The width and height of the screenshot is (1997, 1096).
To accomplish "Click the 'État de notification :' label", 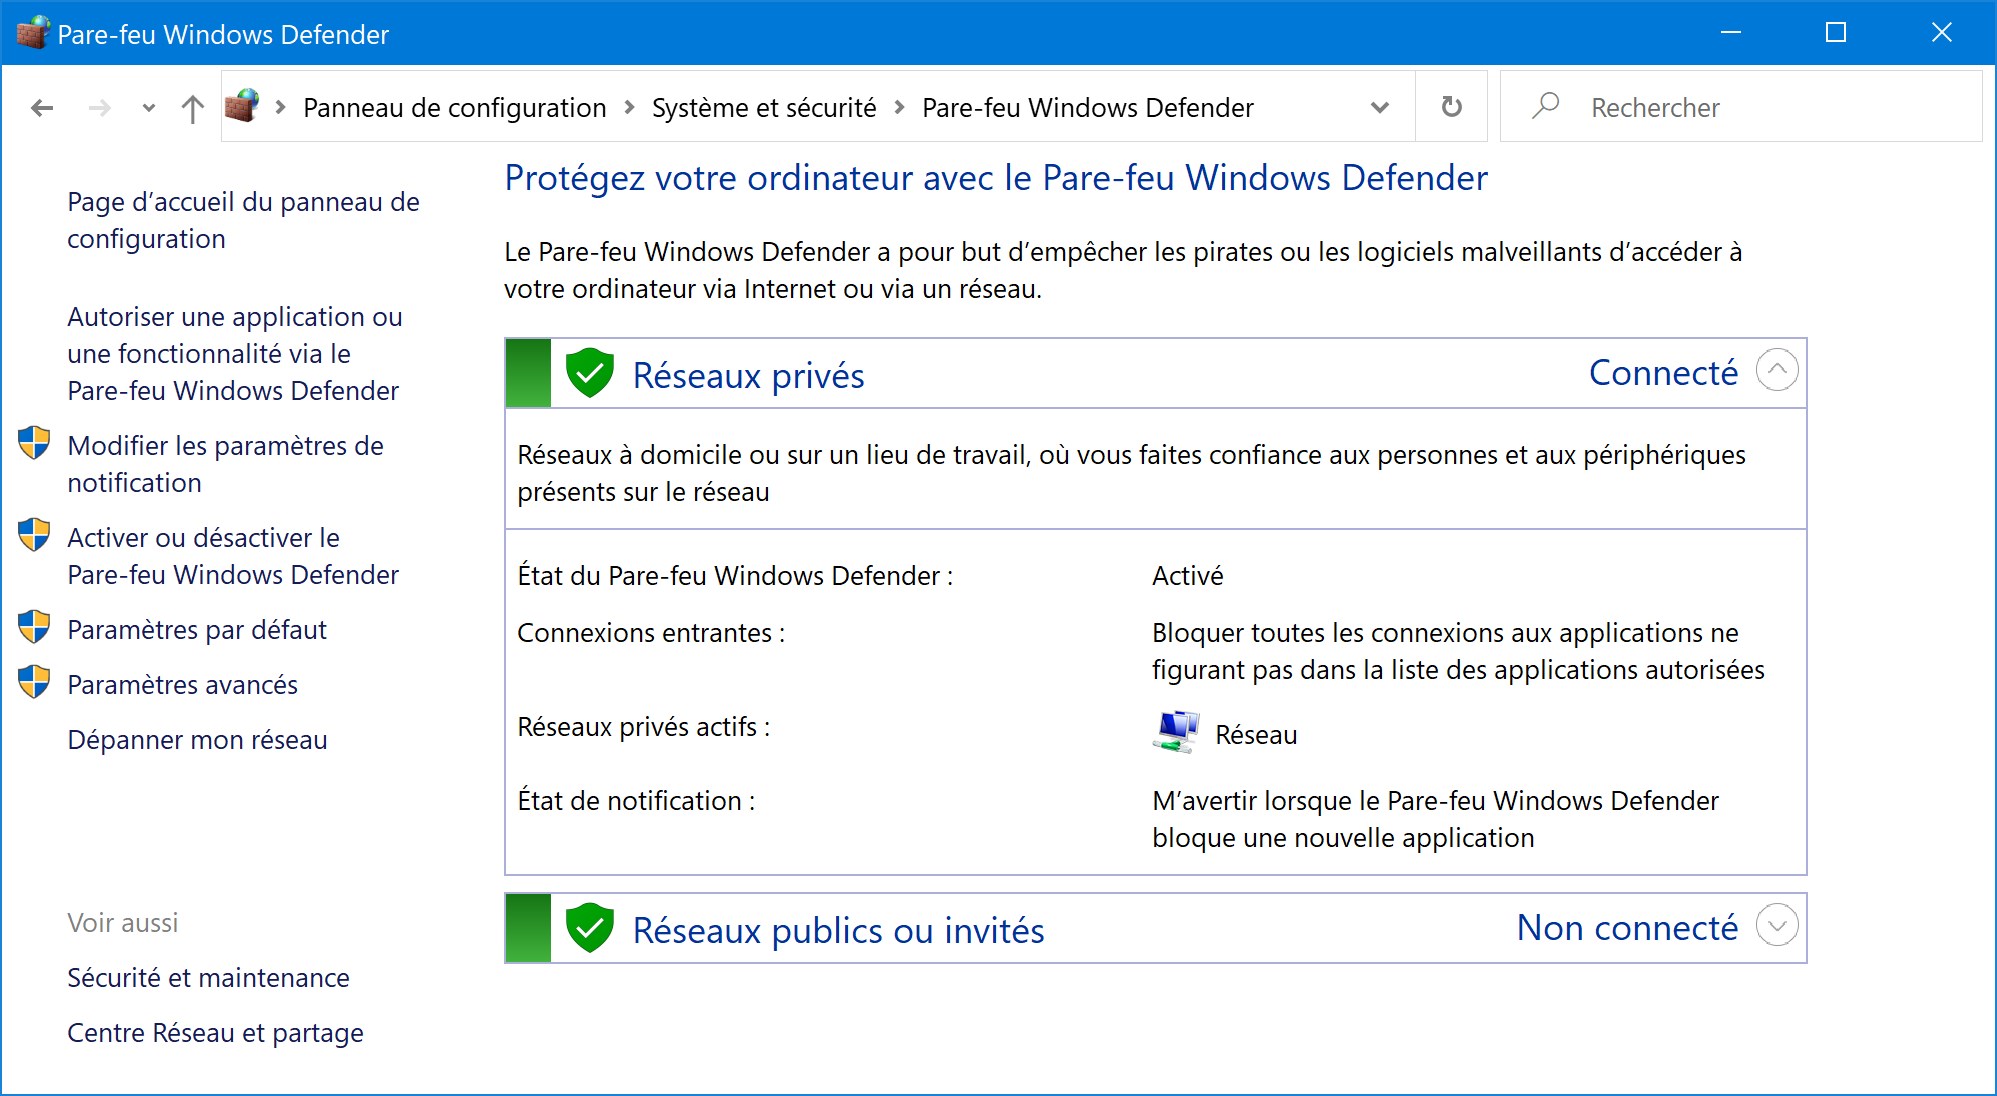I will (x=636, y=801).
